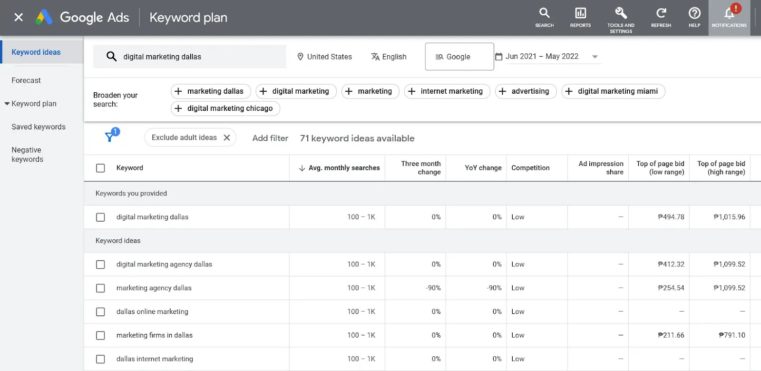
Task: Click the sort arrow on Avg. monthly searches
Action: (302, 168)
